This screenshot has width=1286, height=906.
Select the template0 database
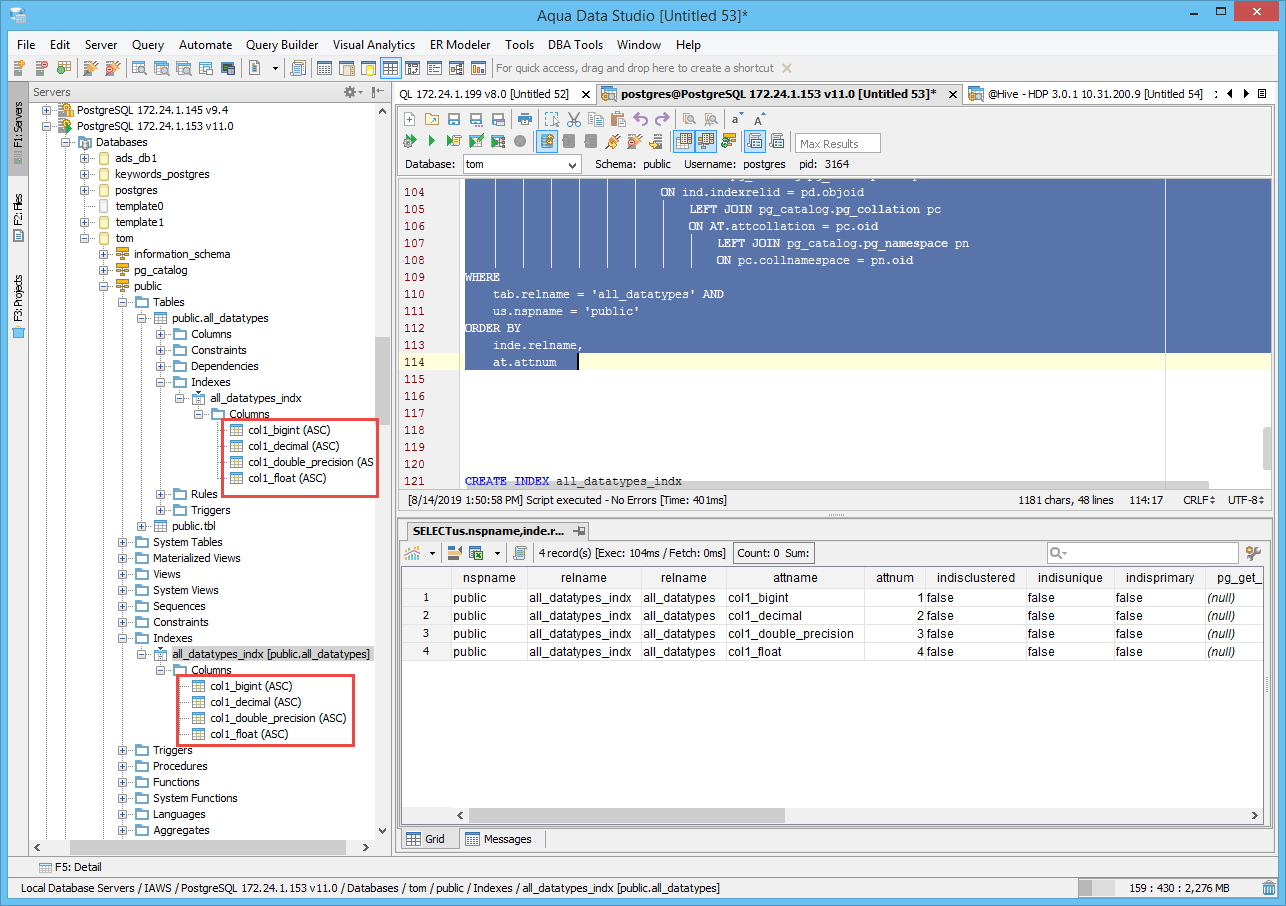coord(139,206)
